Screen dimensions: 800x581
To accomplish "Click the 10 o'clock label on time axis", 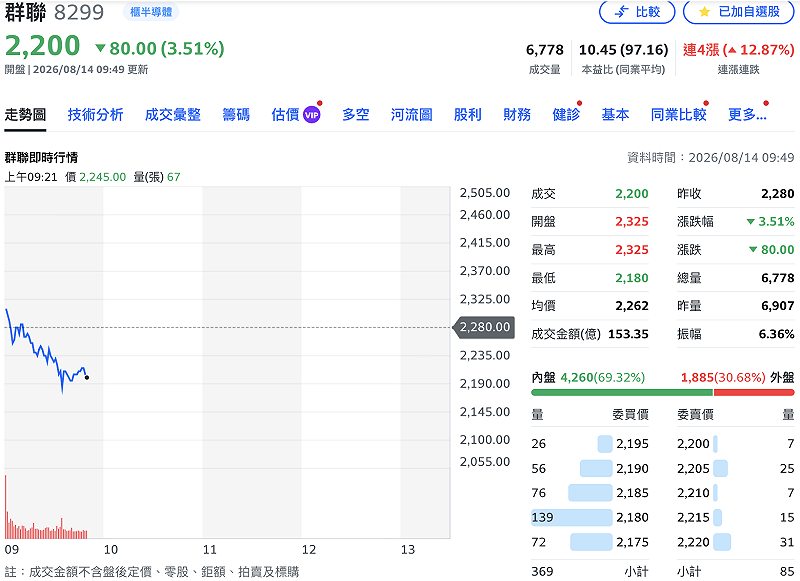I will click(111, 550).
